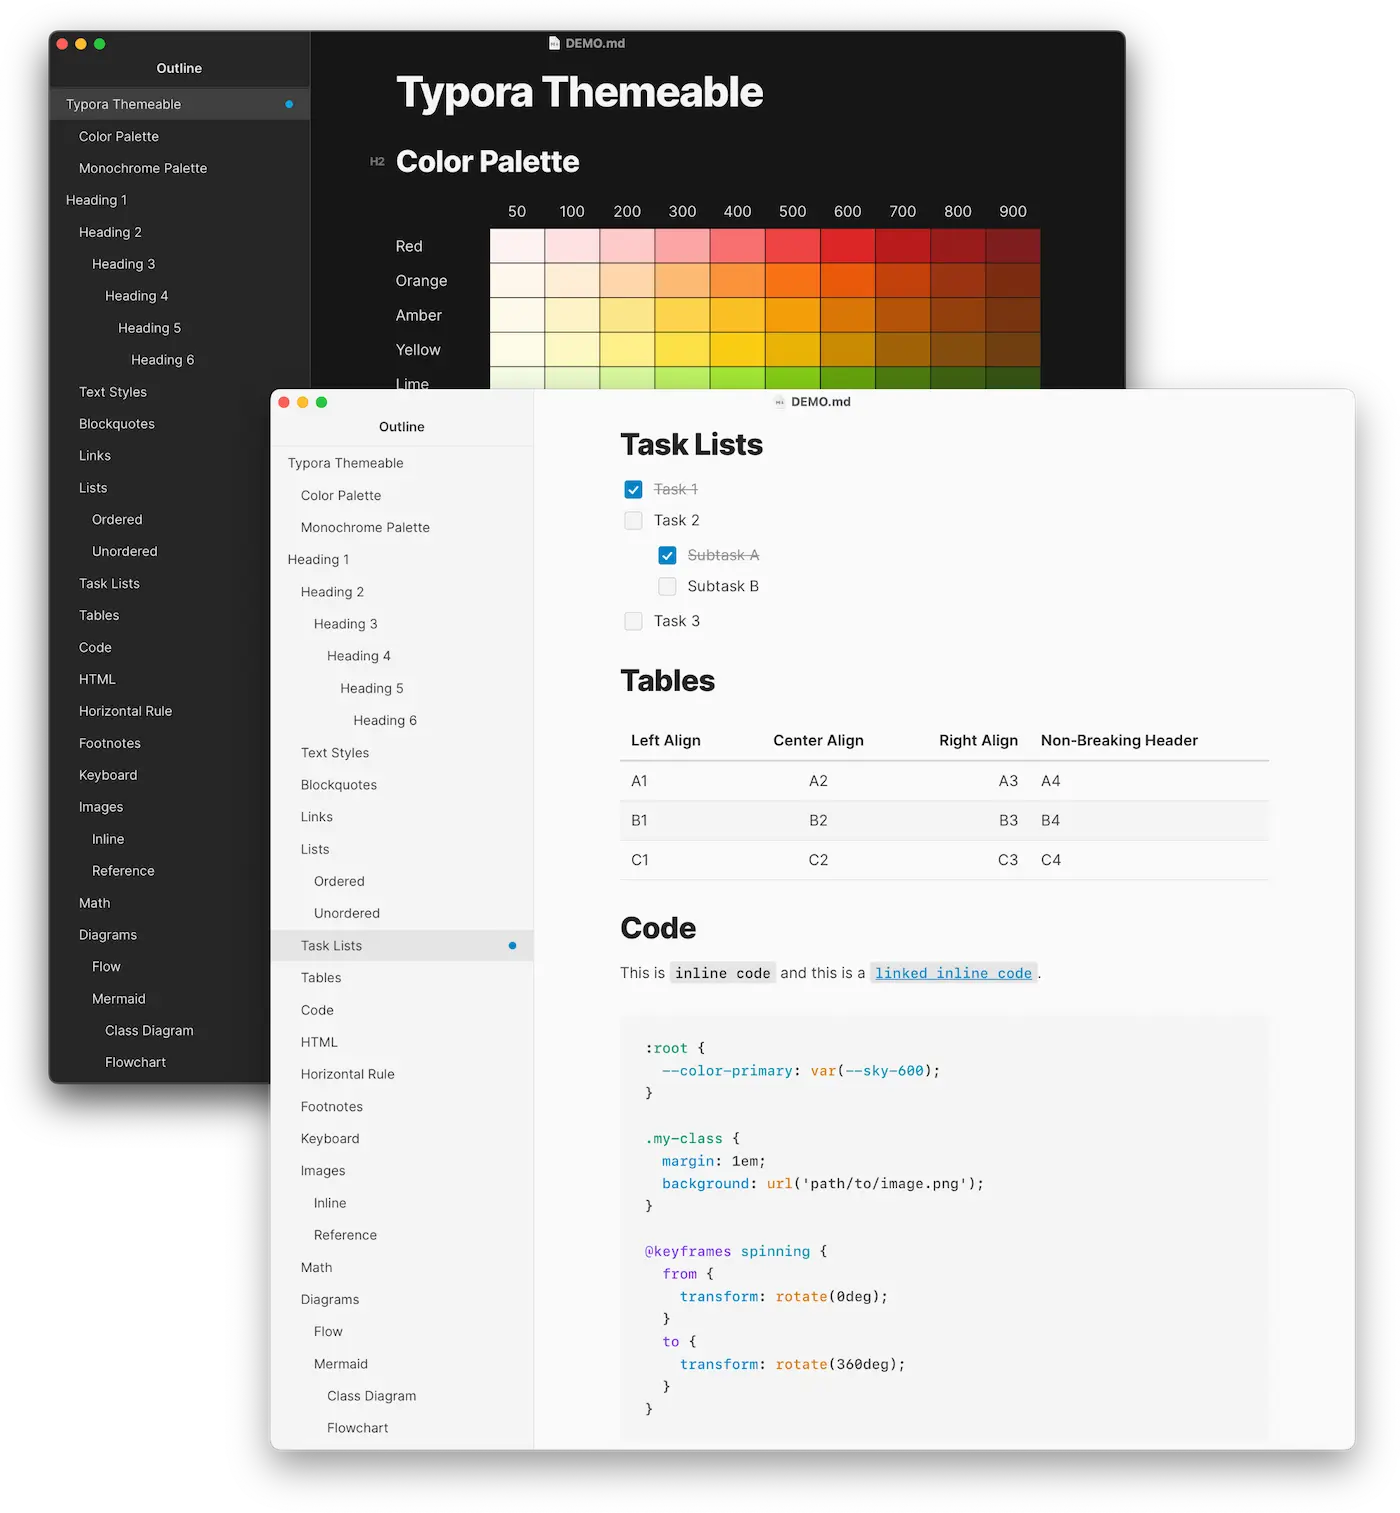Click the :root selector in code block
Viewport: 1400px width, 1513px height.
[x=666, y=1048]
